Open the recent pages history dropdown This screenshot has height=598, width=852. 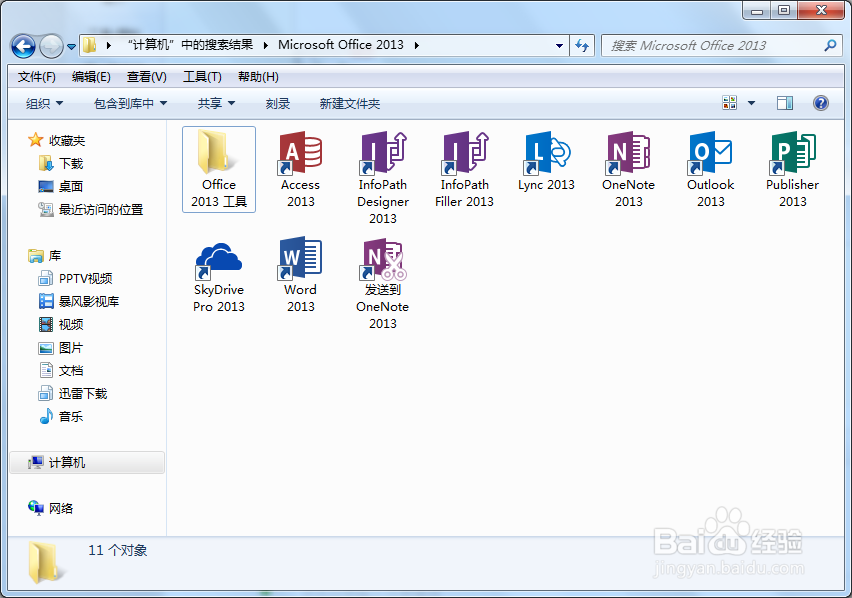(71, 47)
